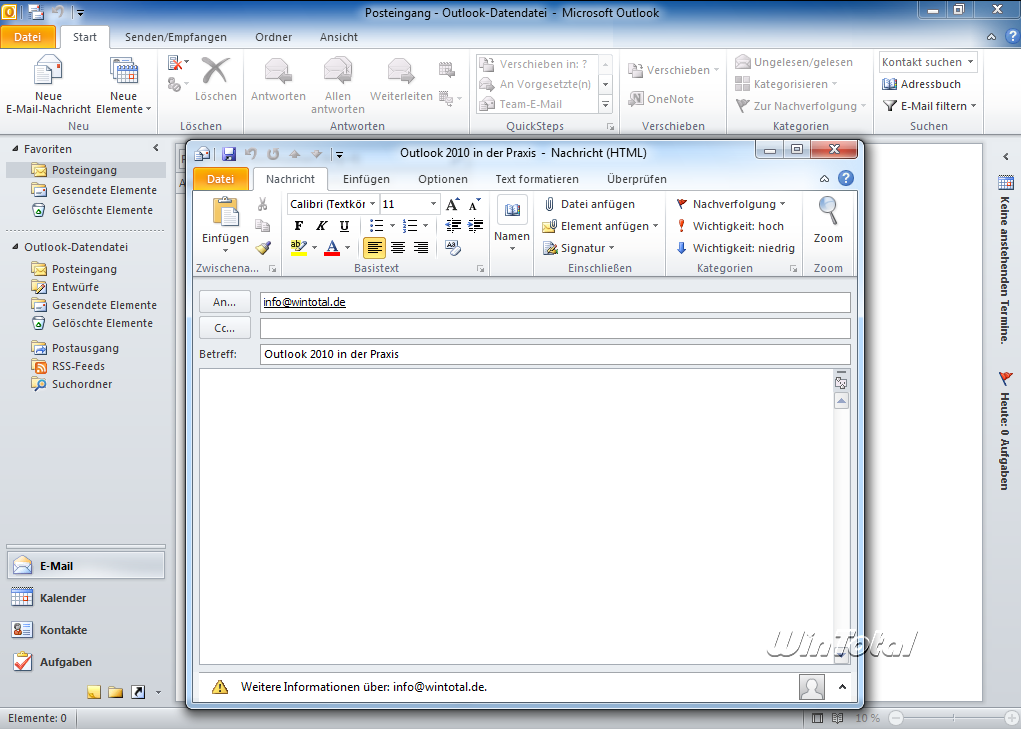1021x729 pixels.
Task: Open Senden/Empfangen tab in main Outlook
Action: 176,37
